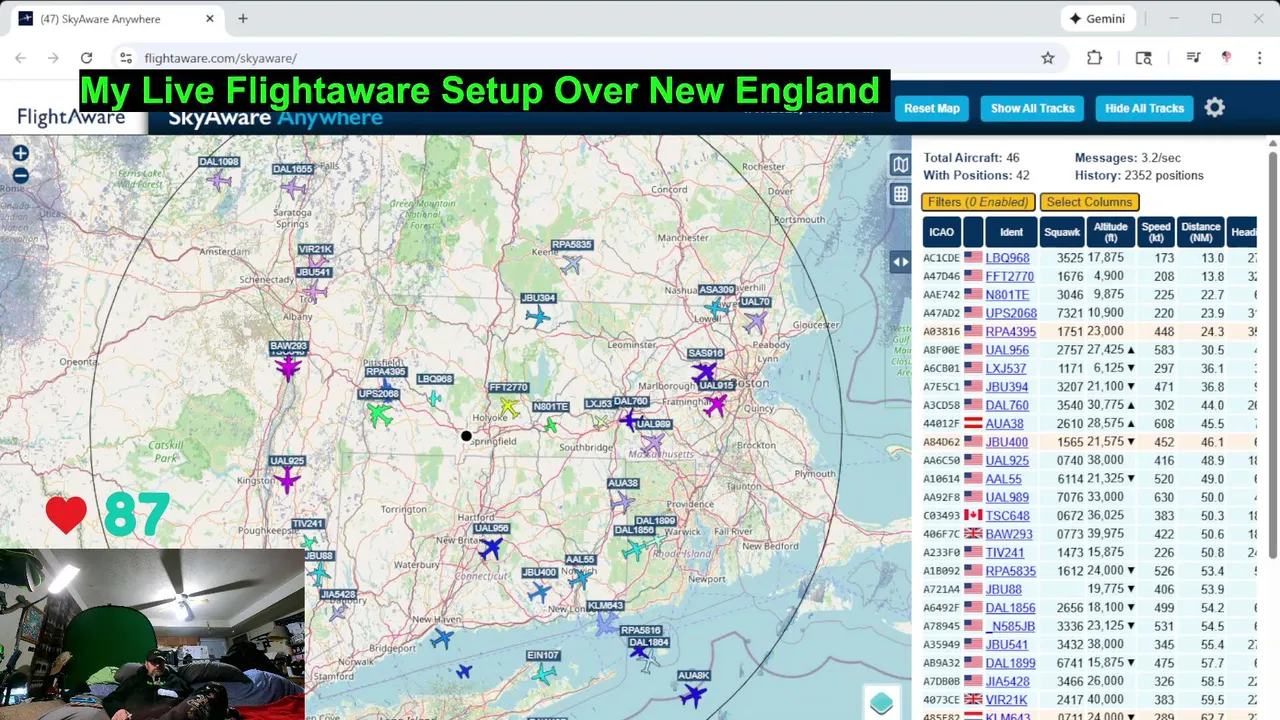Image resolution: width=1280 pixels, height=720 pixels.
Task: Open VIR21K link in aircraft table
Action: pos(1006,700)
